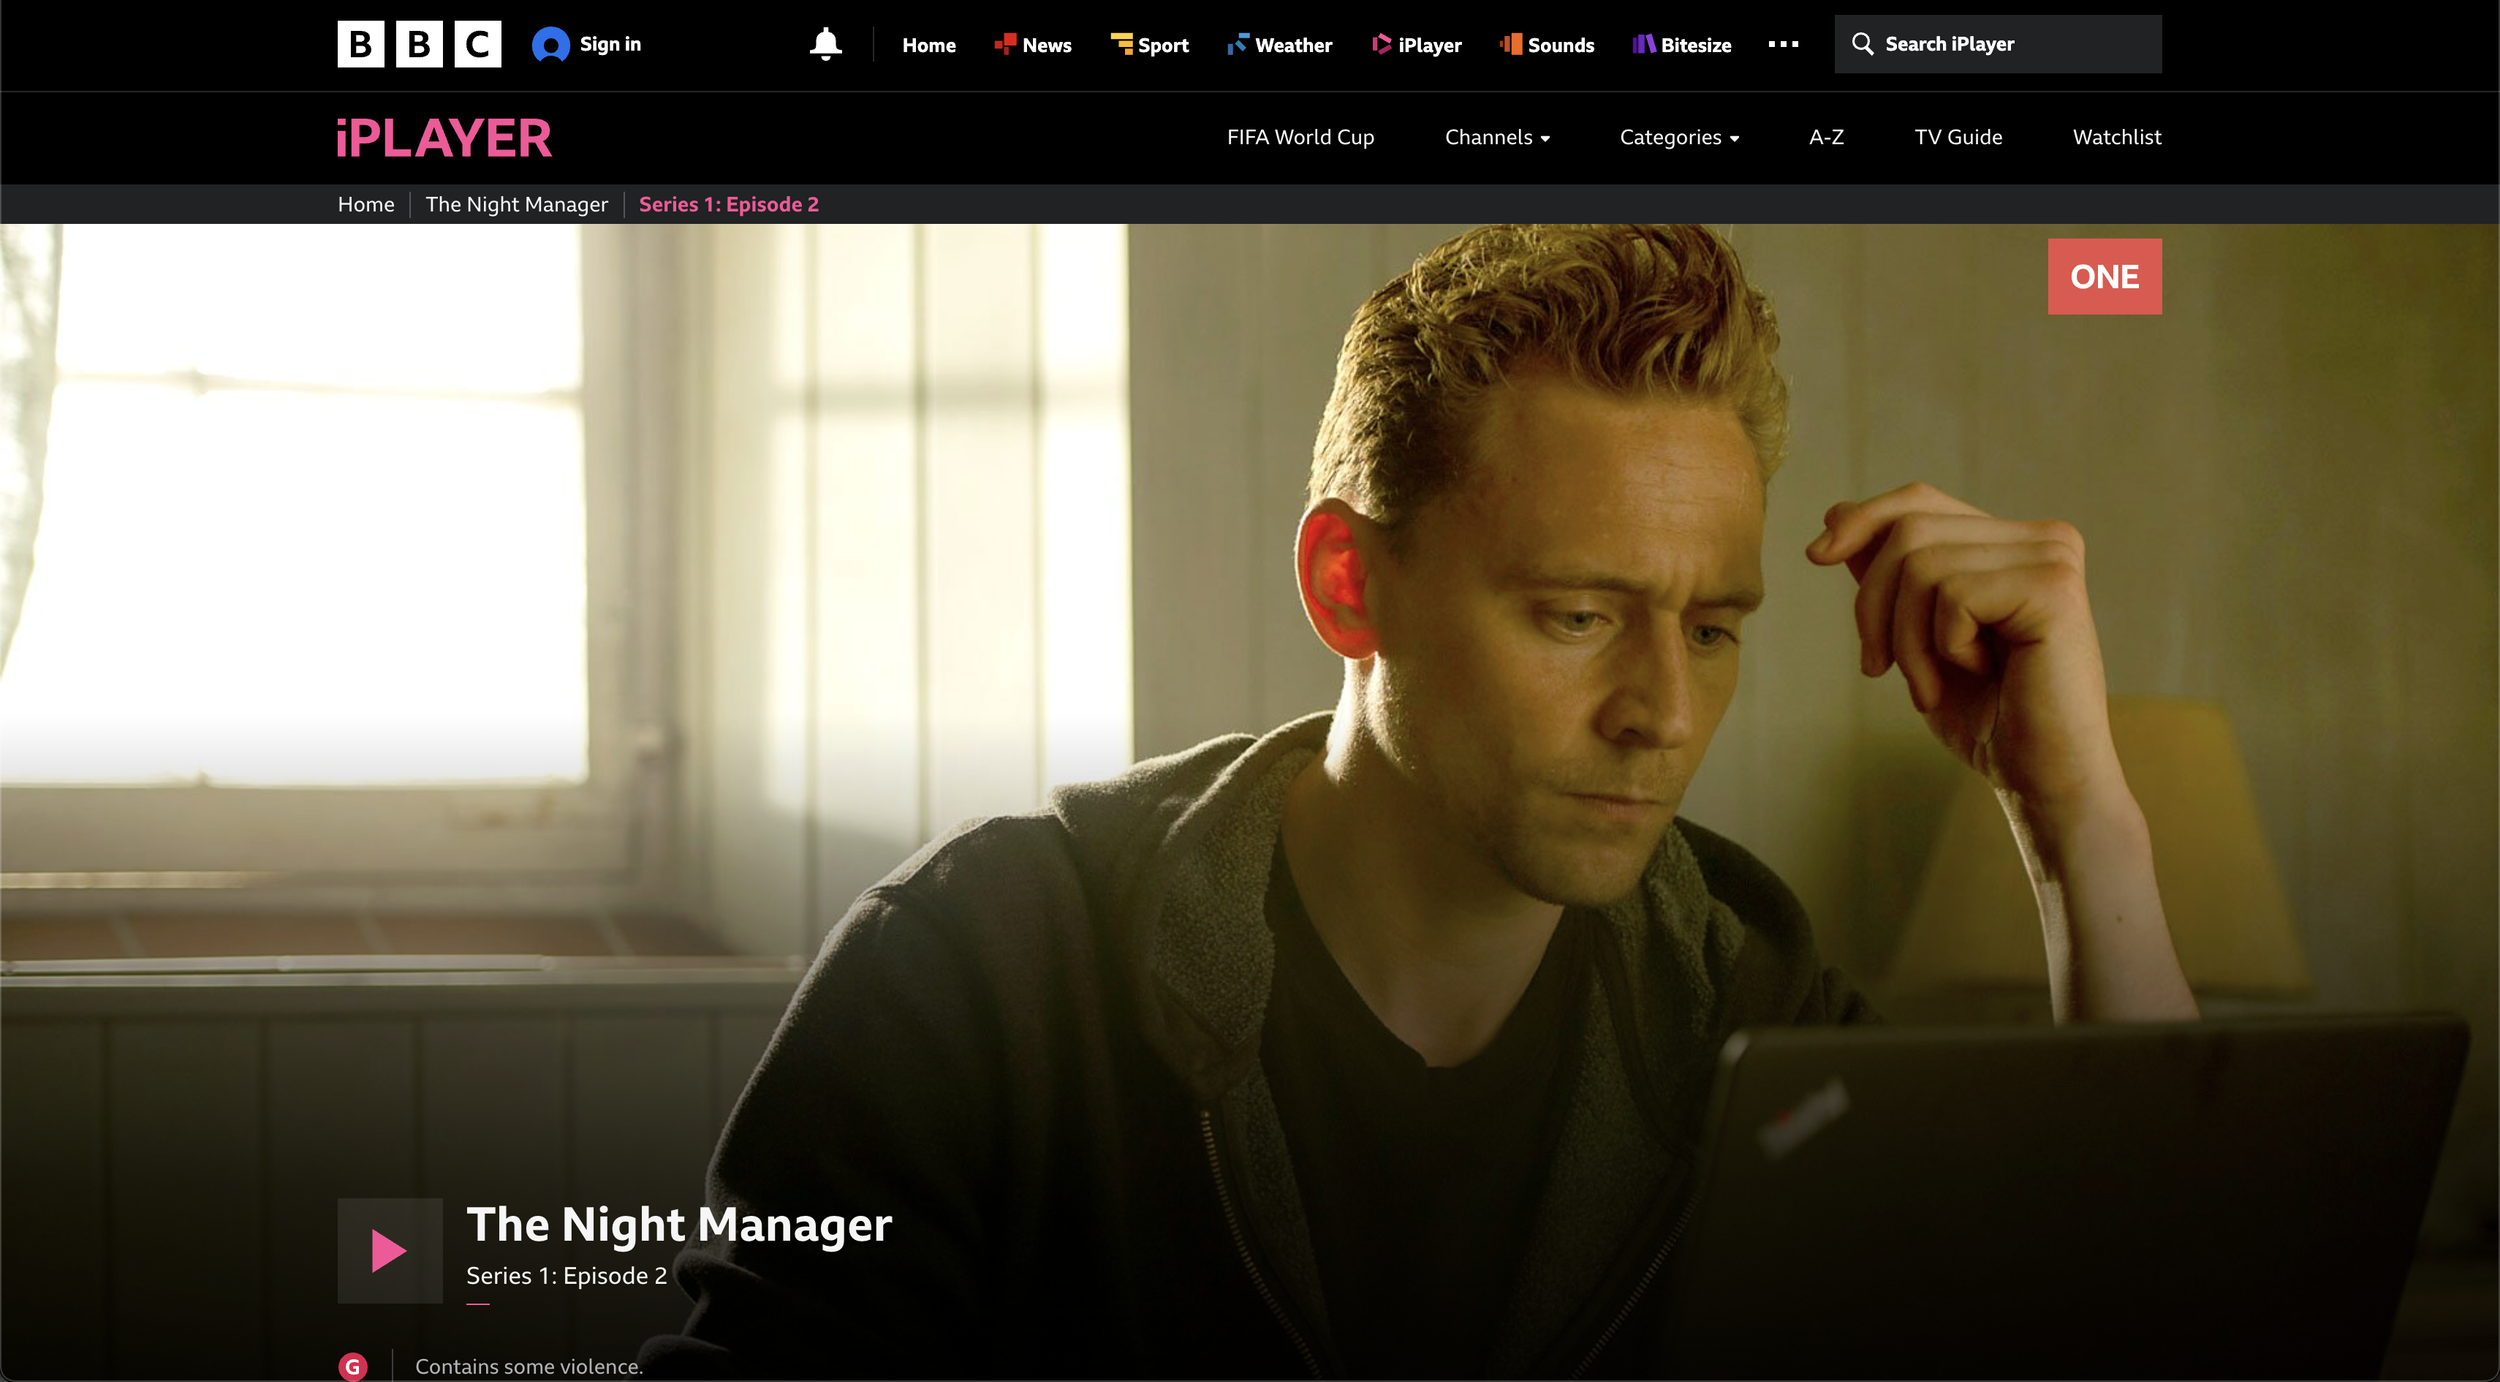
Task: Open the A-Z programme list
Action: (1826, 137)
